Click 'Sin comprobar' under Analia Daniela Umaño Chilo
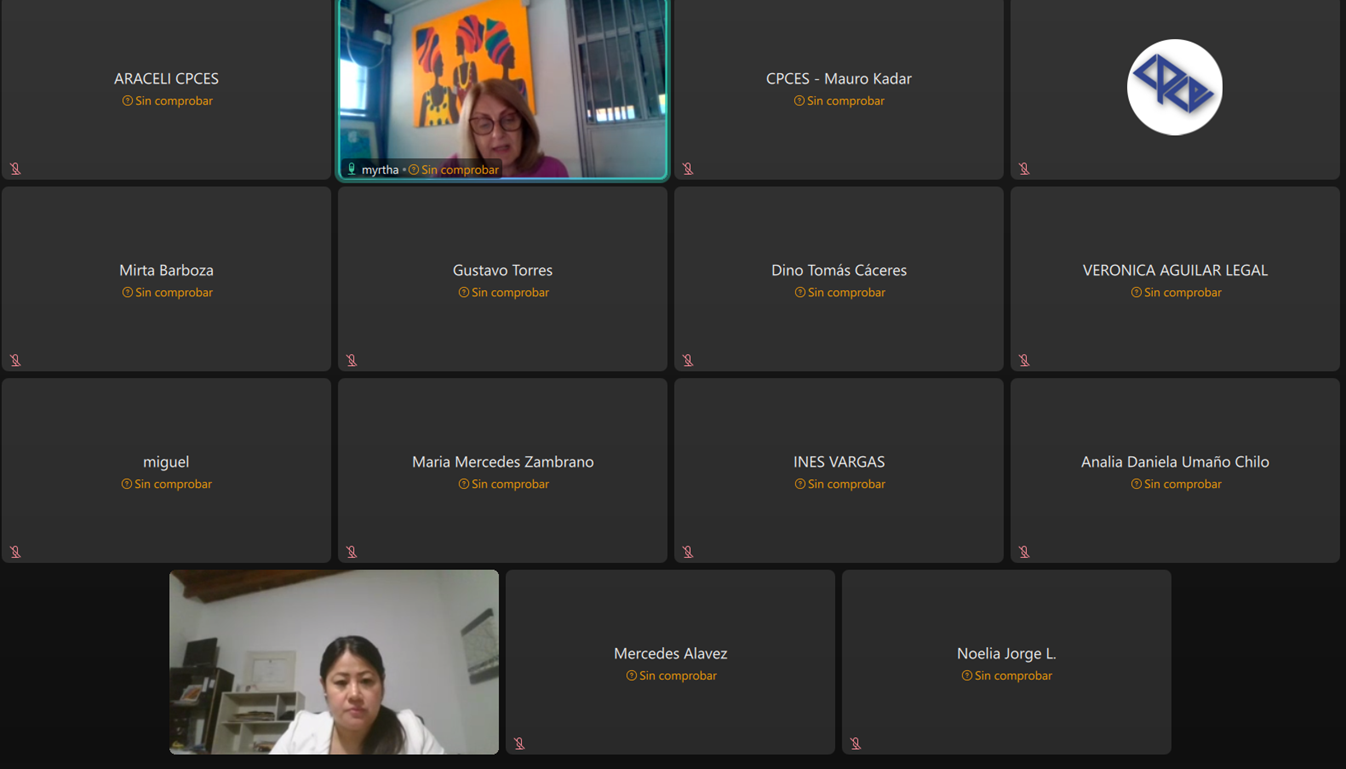1346x769 pixels. click(x=1183, y=484)
